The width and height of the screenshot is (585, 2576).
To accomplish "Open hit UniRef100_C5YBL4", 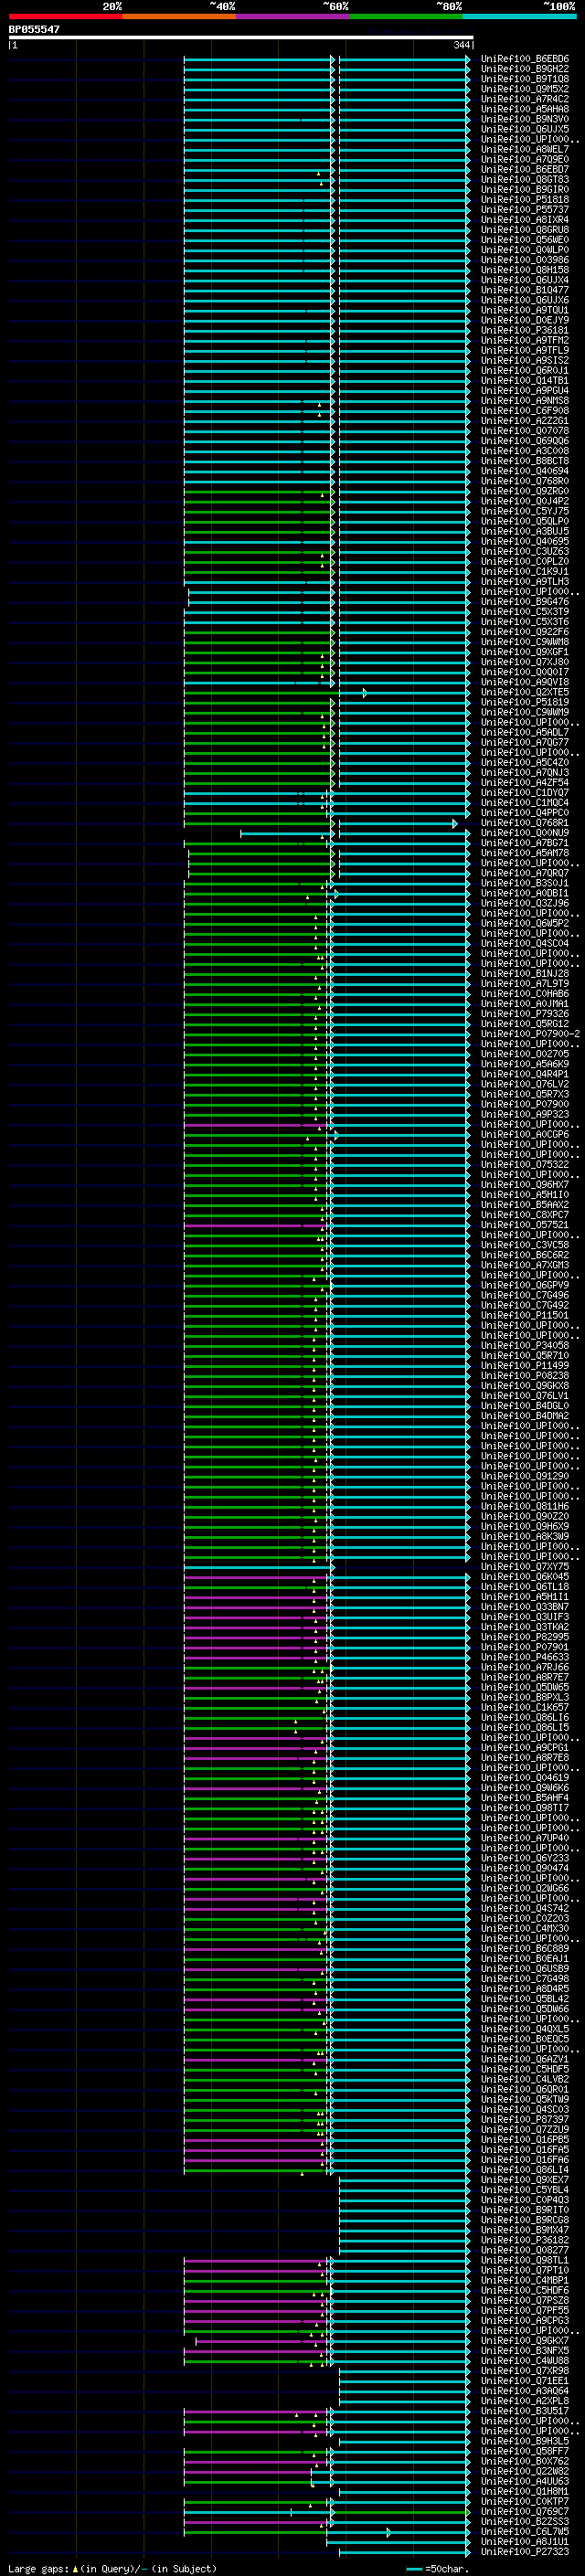I will [525, 2189].
